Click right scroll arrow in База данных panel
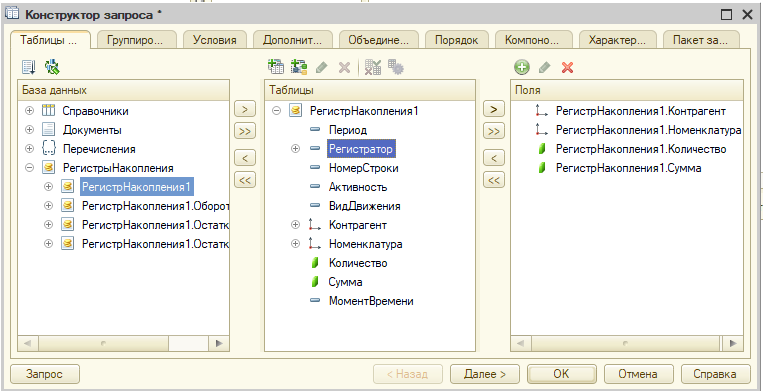The height and width of the screenshot is (391, 763). coord(219,343)
